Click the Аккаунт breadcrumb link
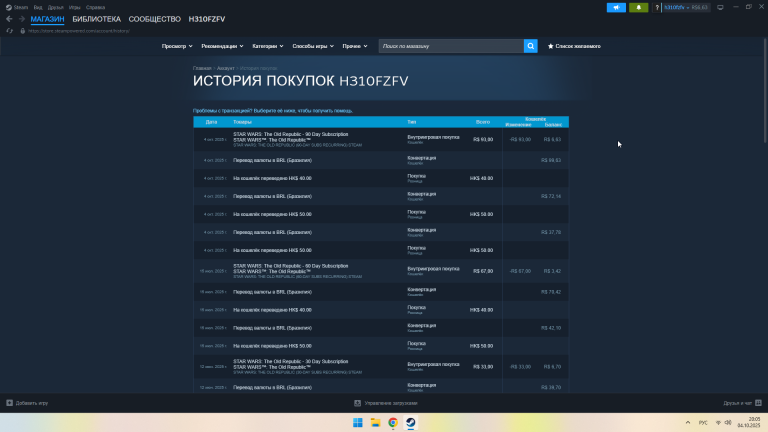The width and height of the screenshot is (768, 432). (225, 68)
